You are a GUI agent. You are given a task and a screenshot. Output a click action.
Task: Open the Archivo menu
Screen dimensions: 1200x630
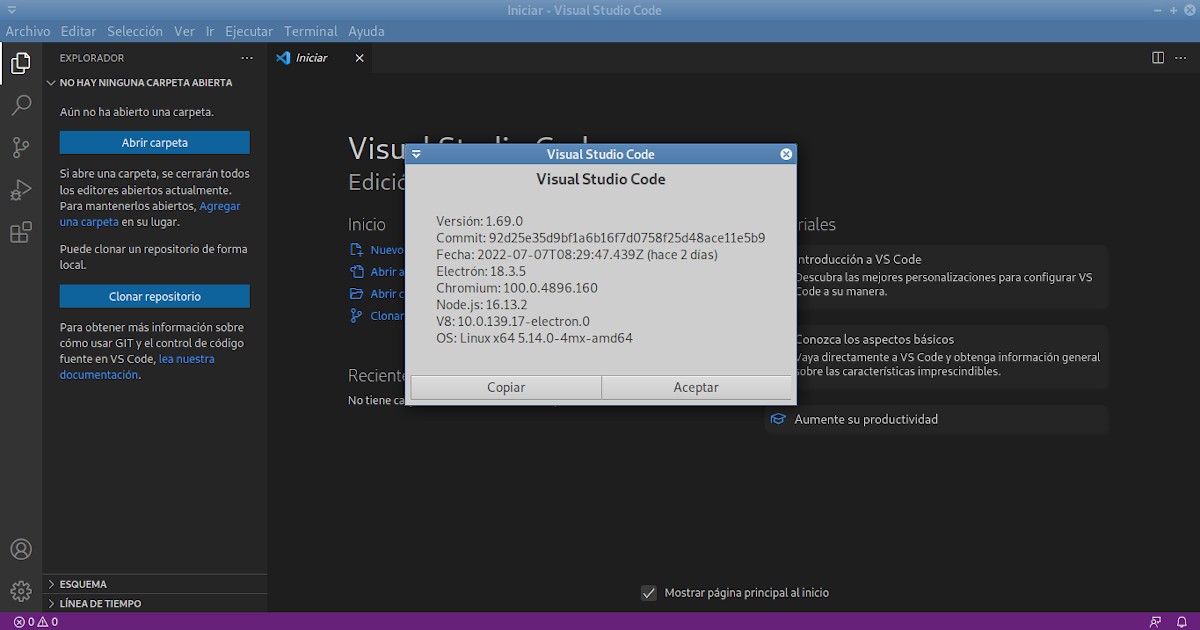(x=28, y=31)
